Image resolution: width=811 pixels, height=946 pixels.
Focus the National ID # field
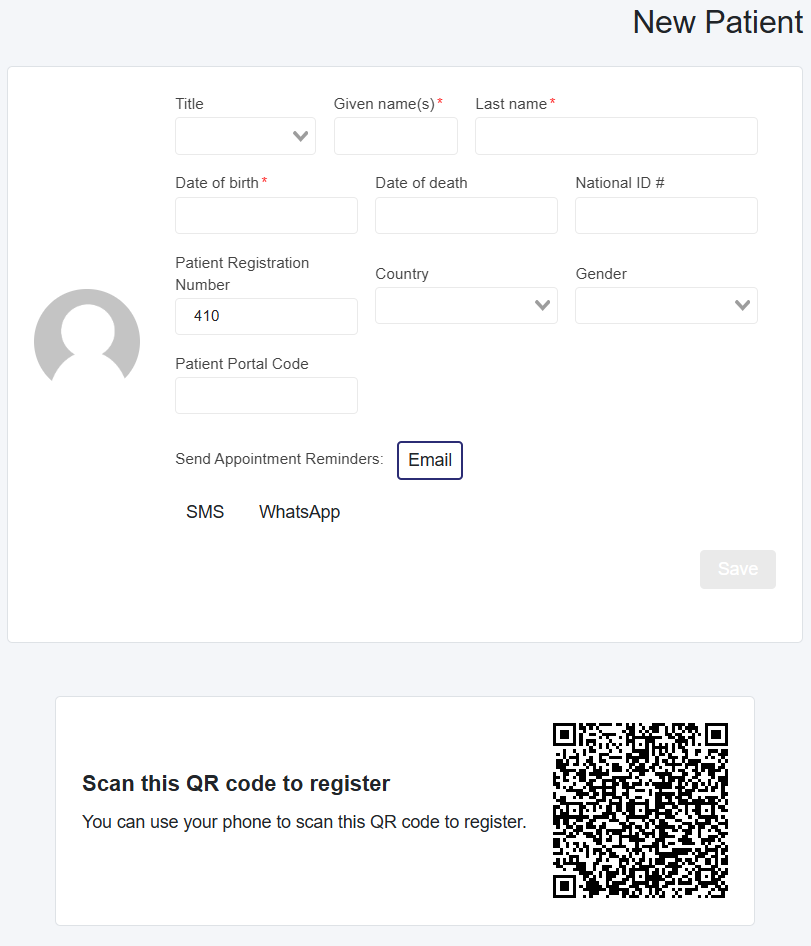click(x=666, y=215)
